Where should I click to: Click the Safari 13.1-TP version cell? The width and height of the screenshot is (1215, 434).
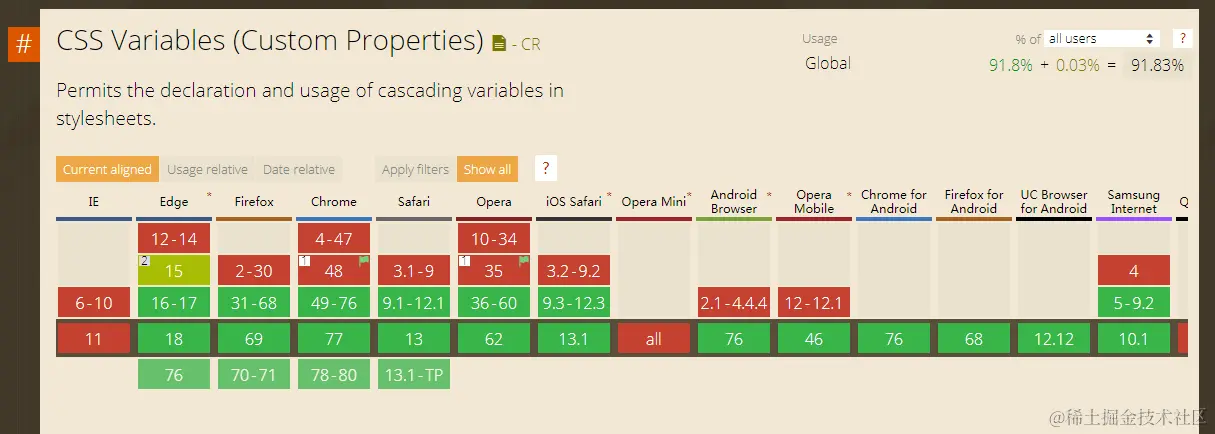pos(414,375)
